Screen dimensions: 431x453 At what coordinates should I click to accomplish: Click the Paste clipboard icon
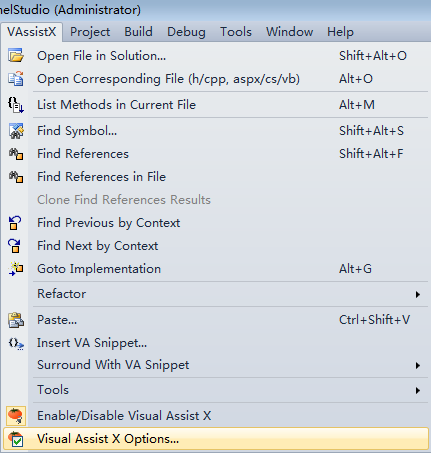tap(16, 320)
